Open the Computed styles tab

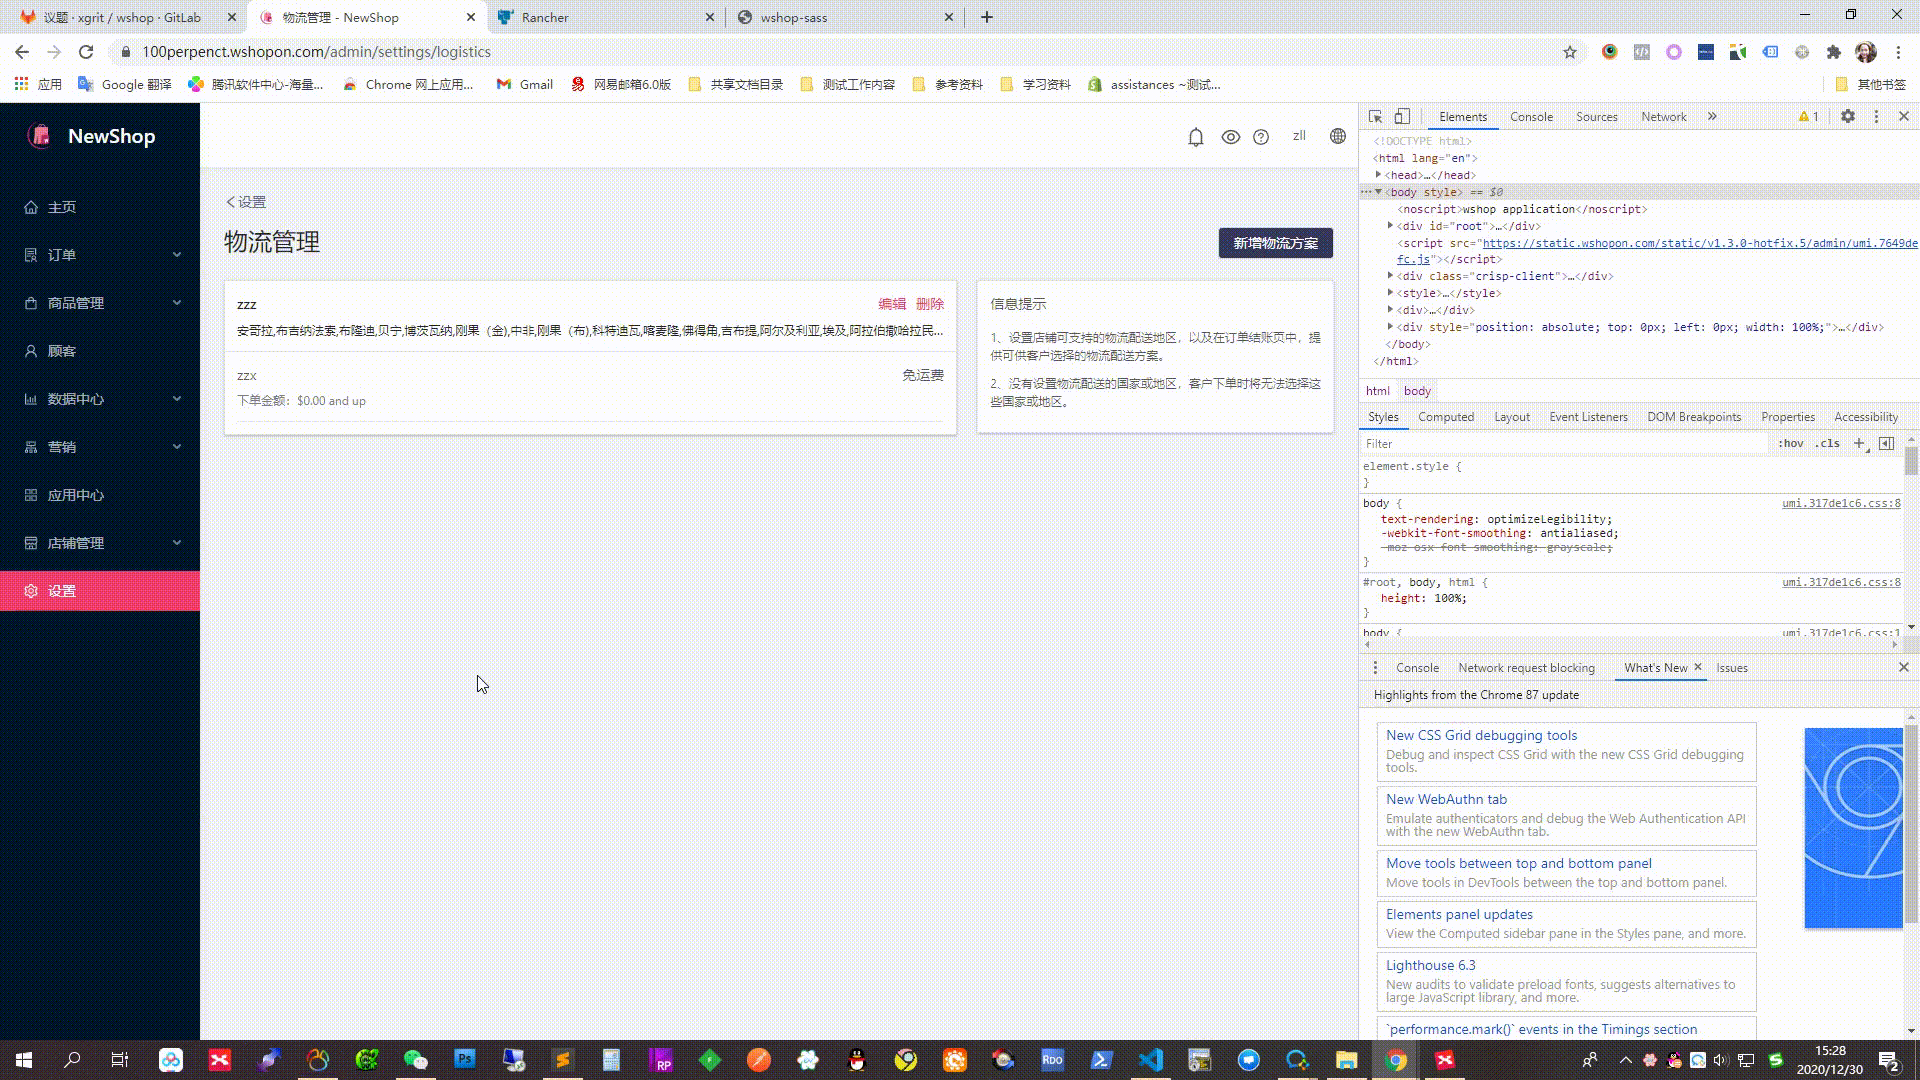pyautogui.click(x=1445, y=417)
